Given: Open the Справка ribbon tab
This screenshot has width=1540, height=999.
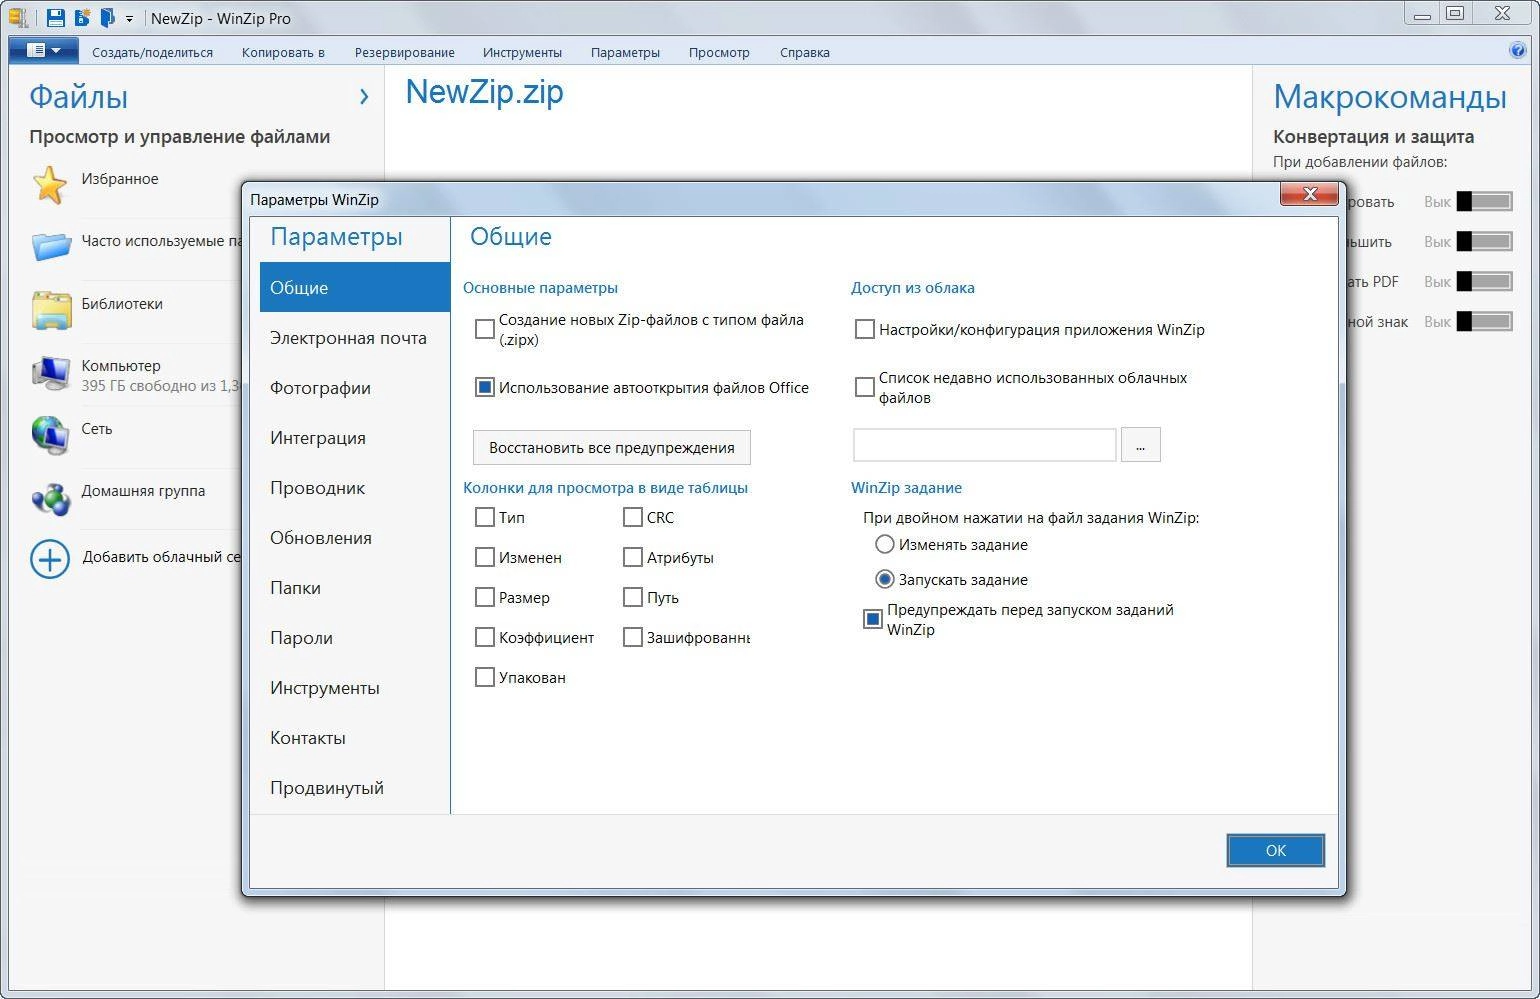Looking at the screenshot, I should 805,52.
